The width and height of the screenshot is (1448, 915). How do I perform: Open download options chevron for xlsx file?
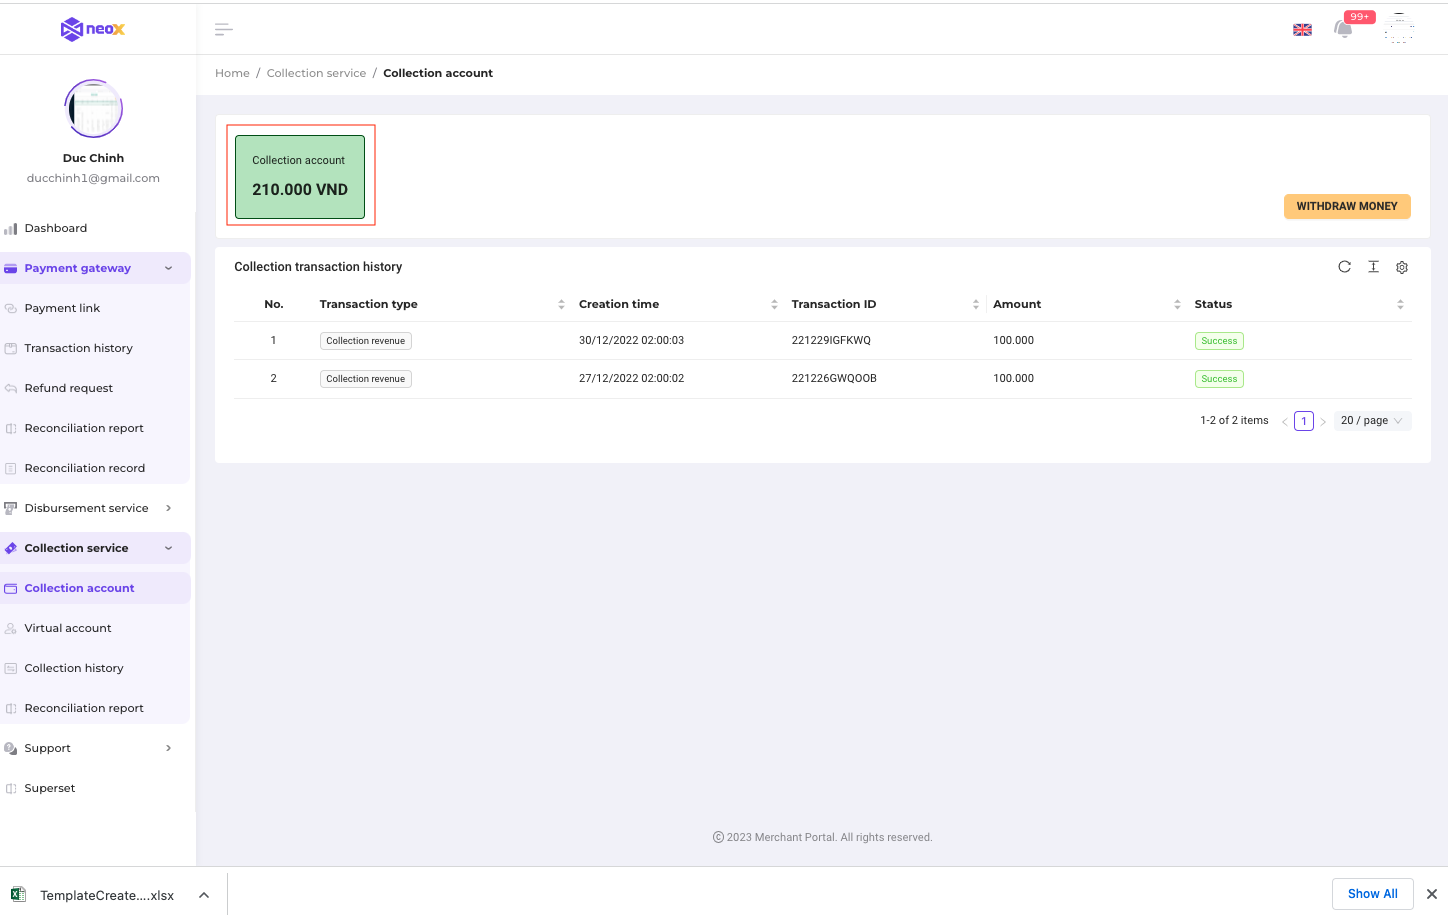(x=204, y=895)
